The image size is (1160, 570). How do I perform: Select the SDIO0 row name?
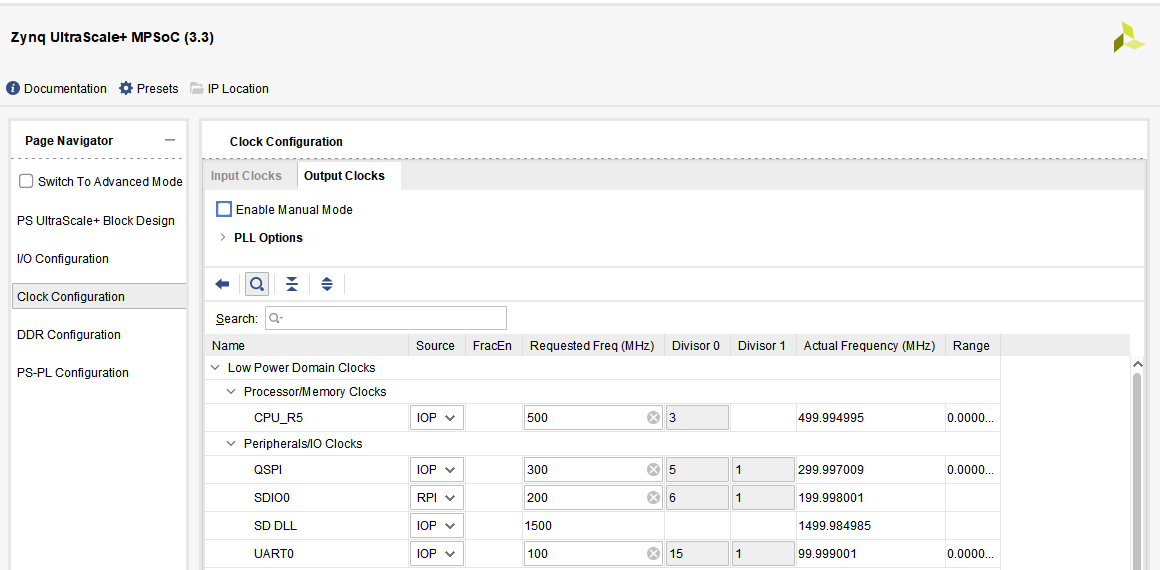click(272, 497)
